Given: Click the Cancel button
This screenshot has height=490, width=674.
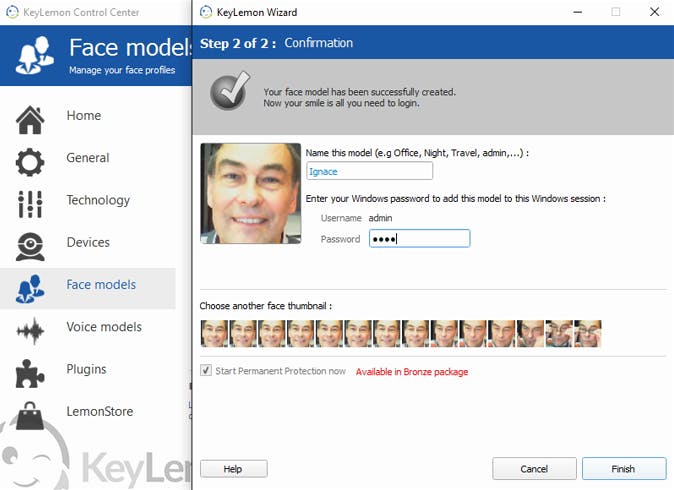Looking at the screenshot, I should 534,469.
